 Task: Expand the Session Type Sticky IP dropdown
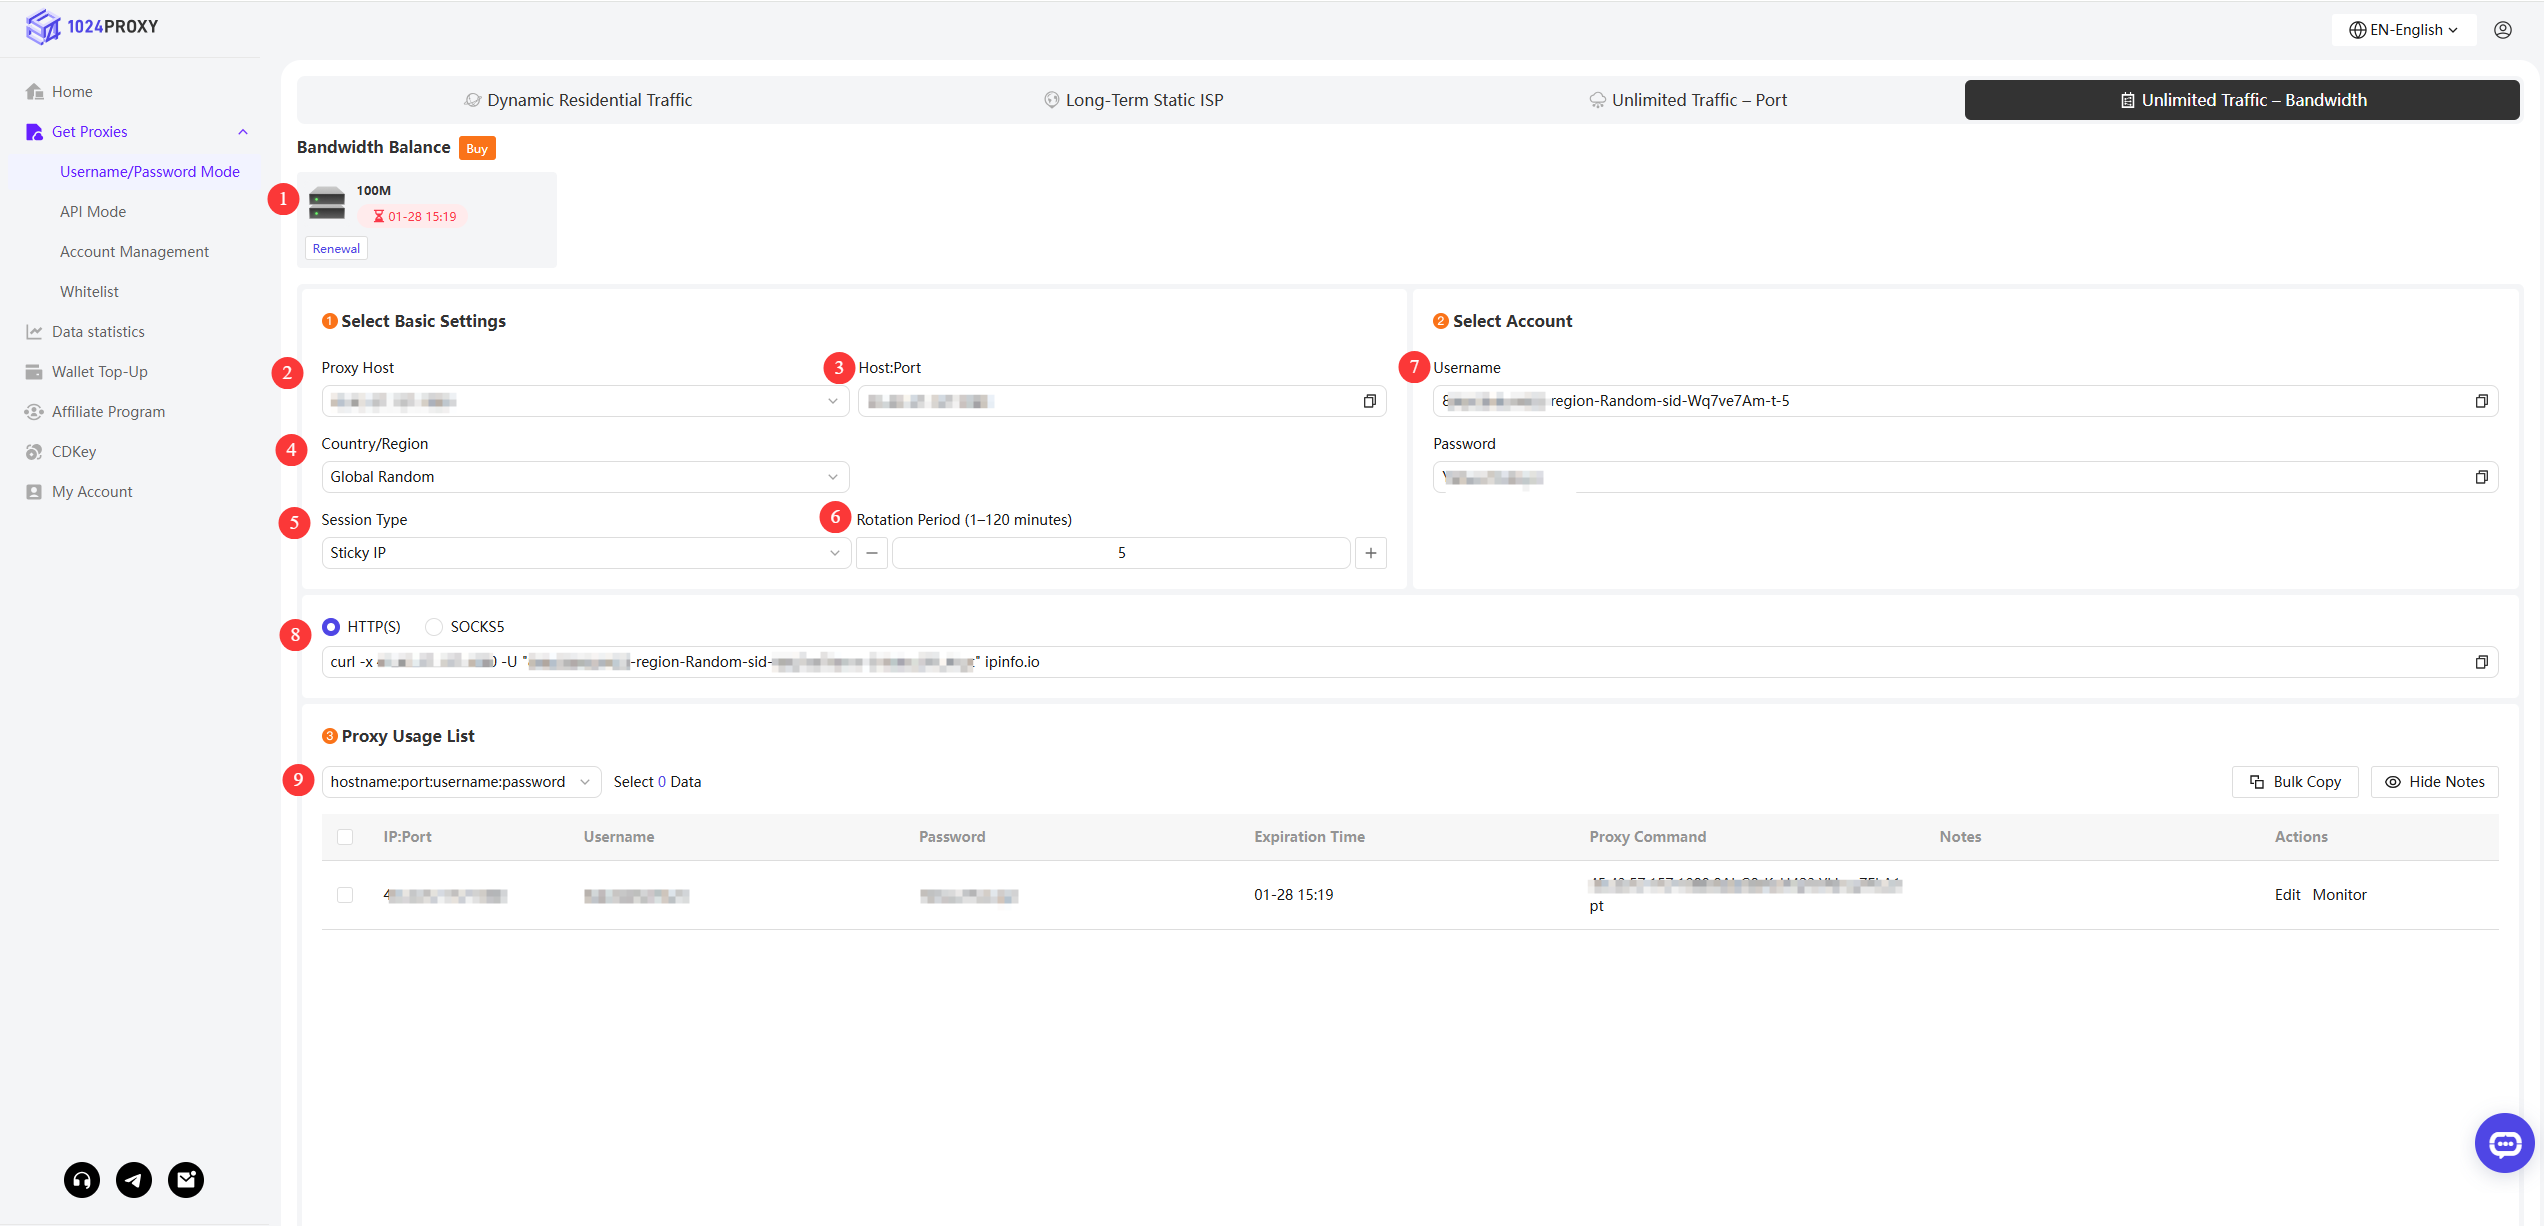[x=585, y=553]
